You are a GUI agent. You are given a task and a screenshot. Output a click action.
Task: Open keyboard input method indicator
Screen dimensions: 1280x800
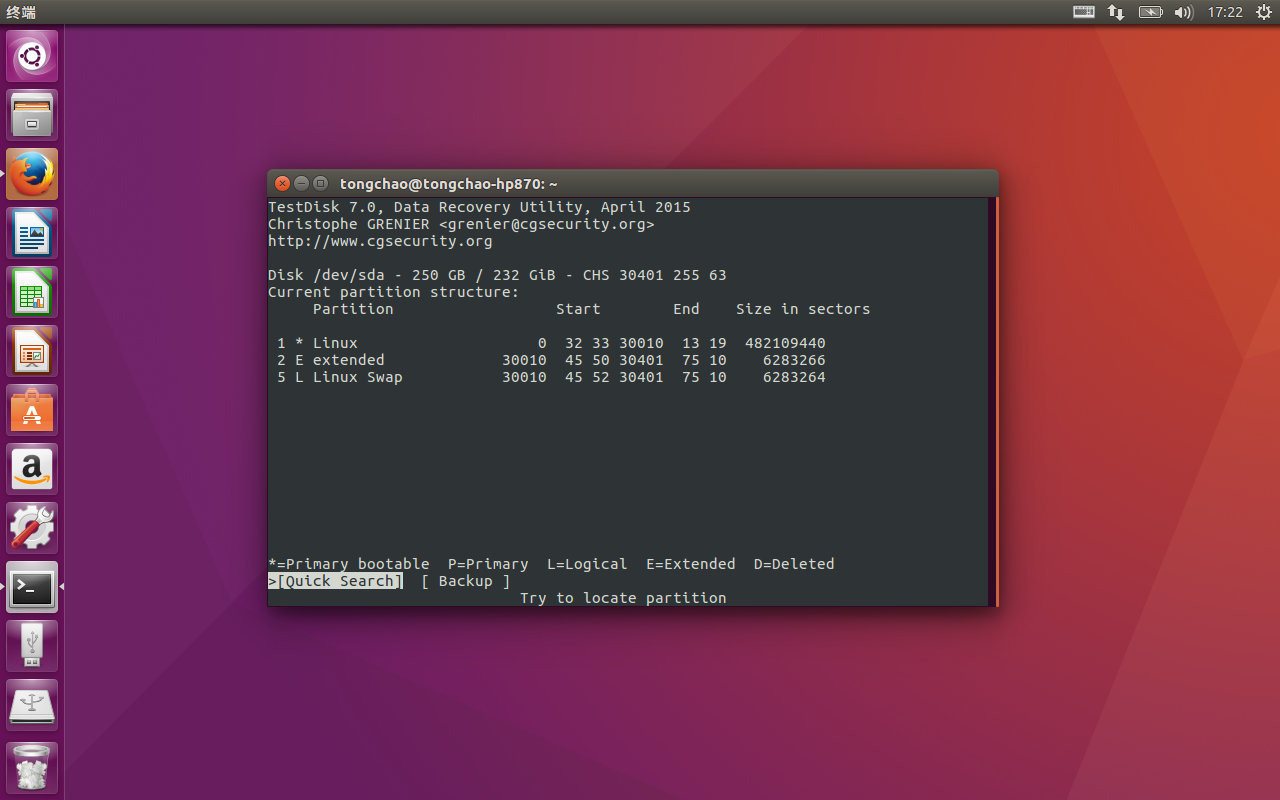(1084, 12)
